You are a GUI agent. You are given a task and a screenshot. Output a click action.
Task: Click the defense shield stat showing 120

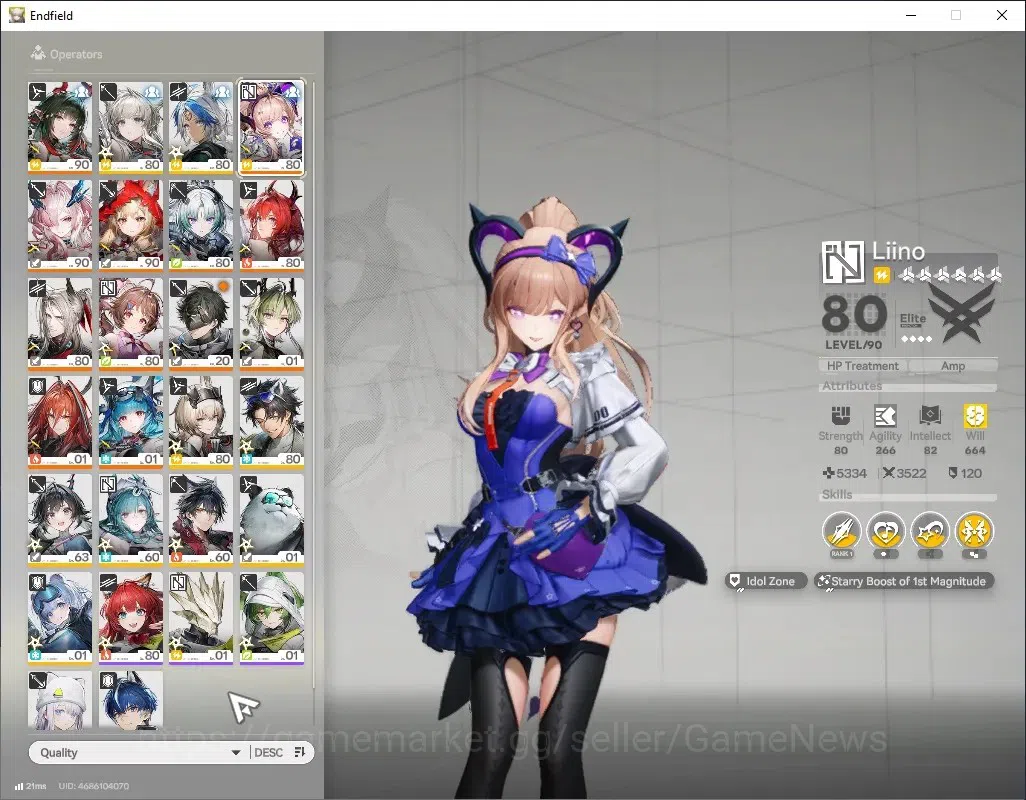pyautogui.click(x=965, y=473)
